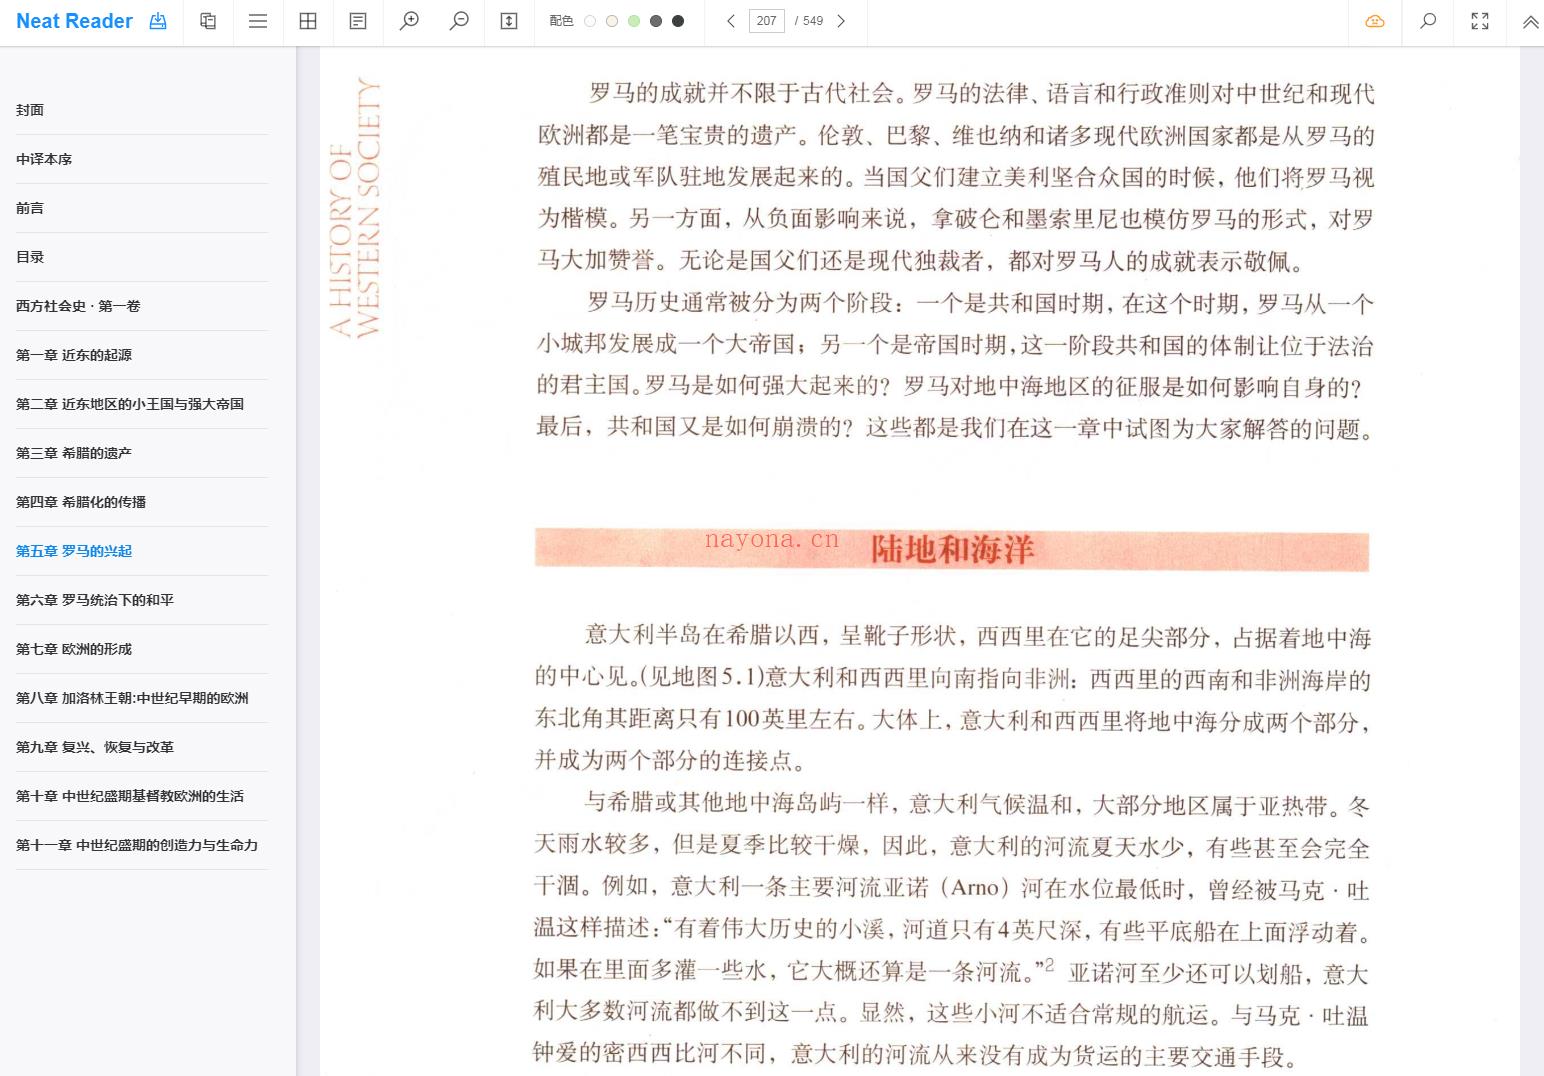Click the import book icon beside Neat Reader

[158, 21]
